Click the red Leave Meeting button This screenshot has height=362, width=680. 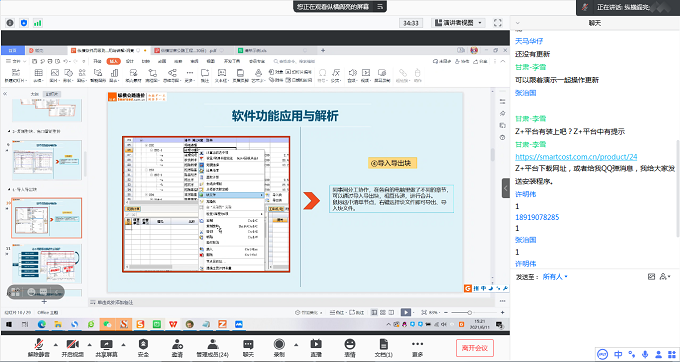(475, 348)
